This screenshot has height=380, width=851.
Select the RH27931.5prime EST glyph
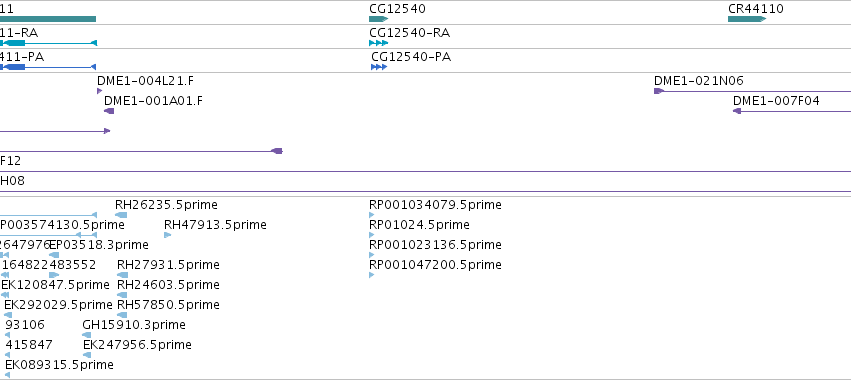tap(123, 275)
